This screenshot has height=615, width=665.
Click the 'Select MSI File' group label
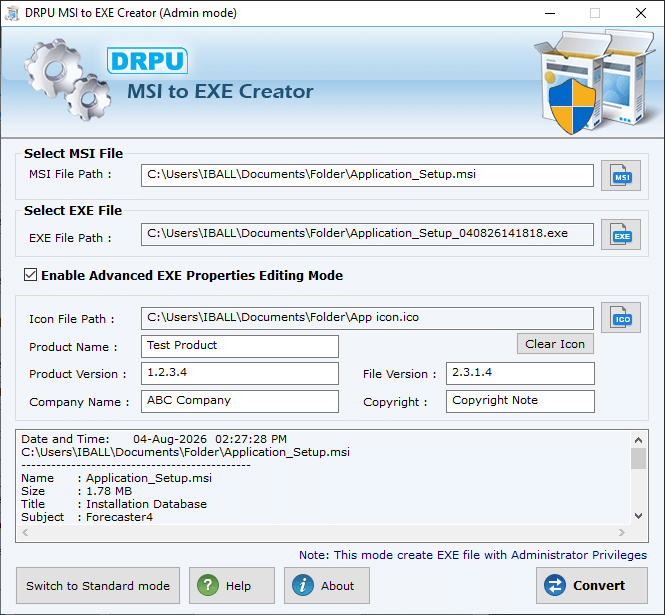(73, 153)
